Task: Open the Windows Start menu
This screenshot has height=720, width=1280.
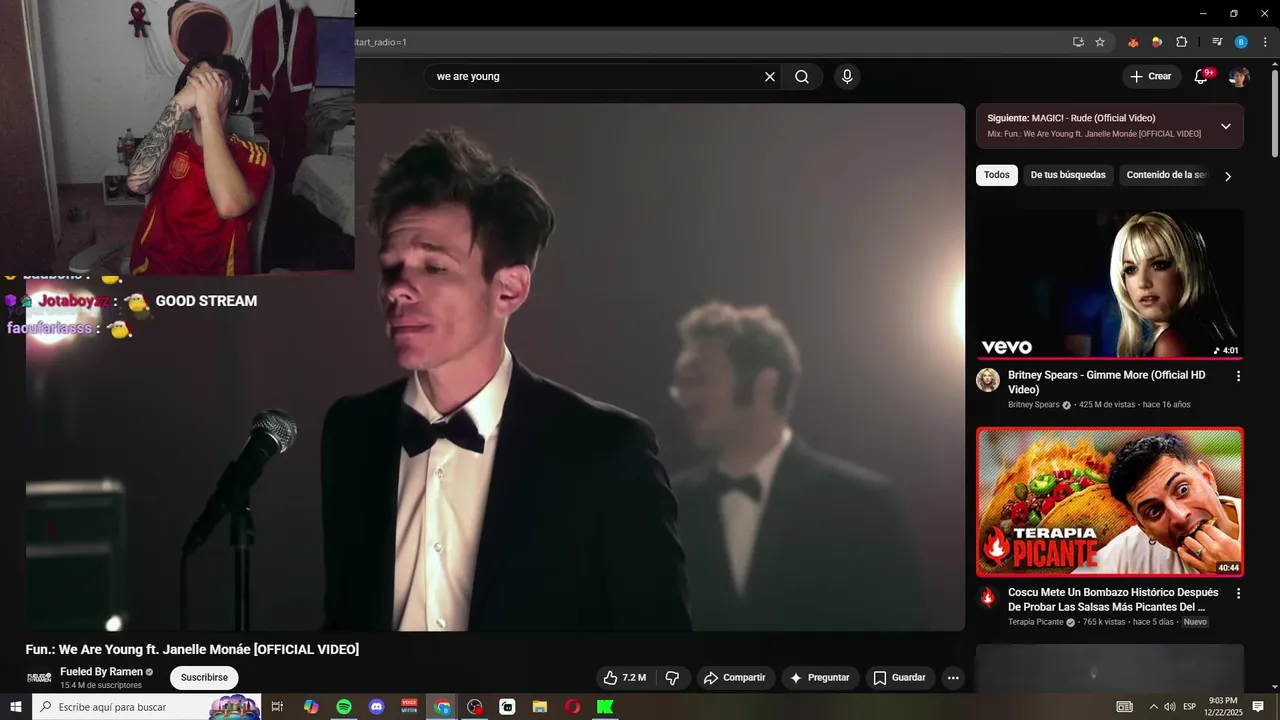Action: (15, 707)
